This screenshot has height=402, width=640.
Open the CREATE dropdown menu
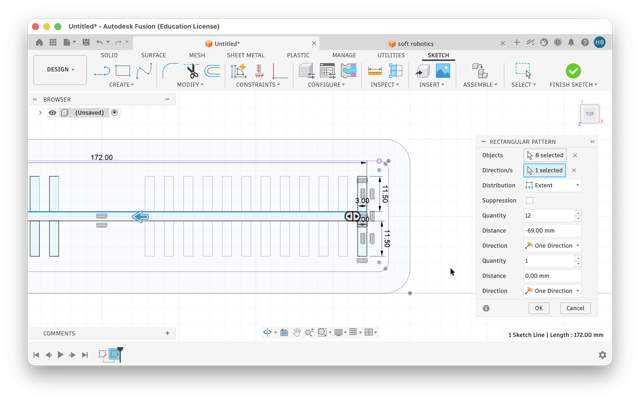click(121, 84)
